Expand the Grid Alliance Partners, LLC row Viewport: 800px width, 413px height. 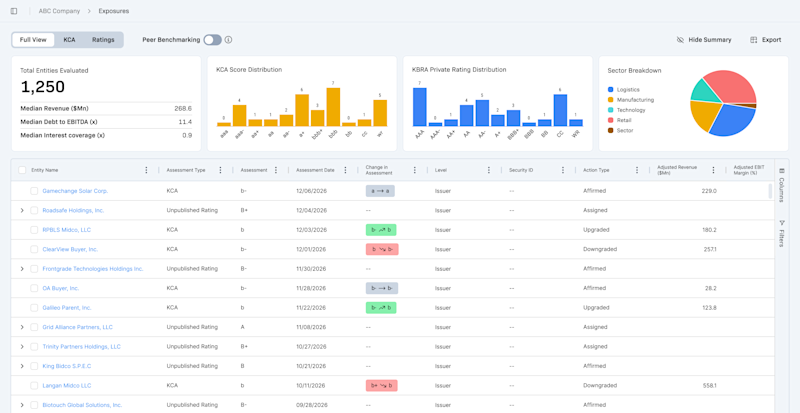(22, 327)
